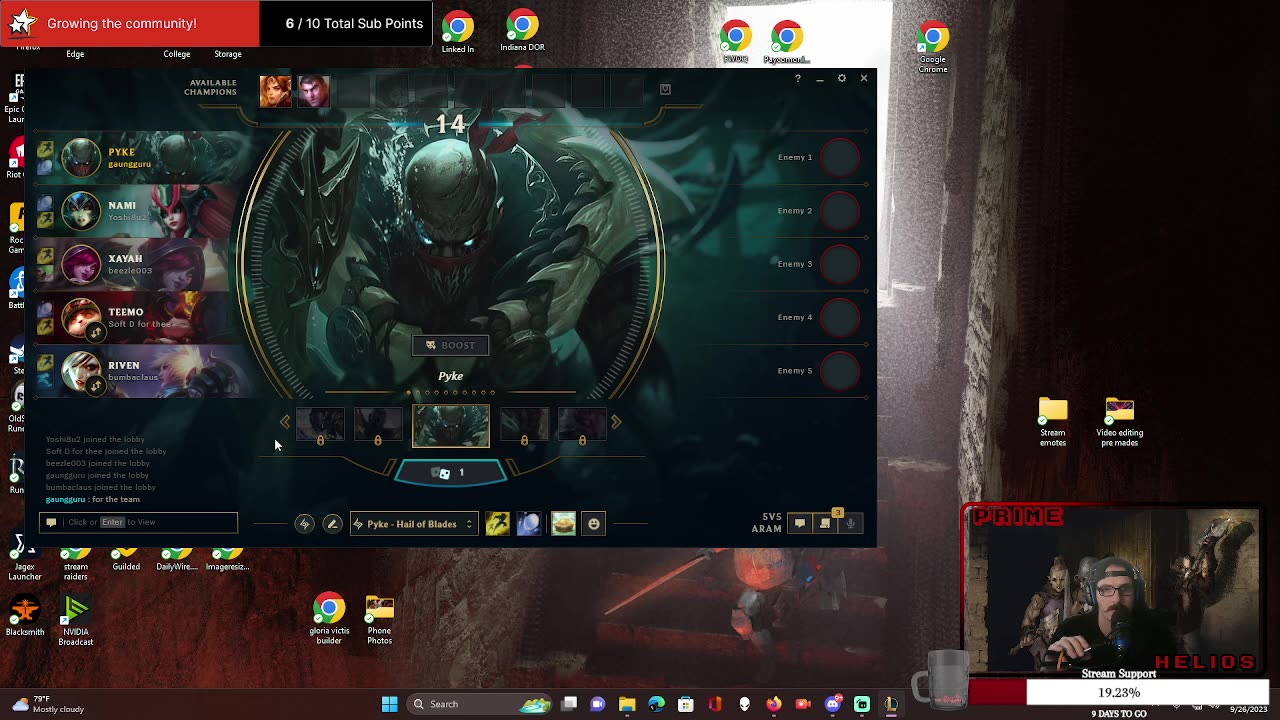Click Pyke's summoner name gaungguru
The height and width of the screenshot is (720, 1280).
(129, 164)
